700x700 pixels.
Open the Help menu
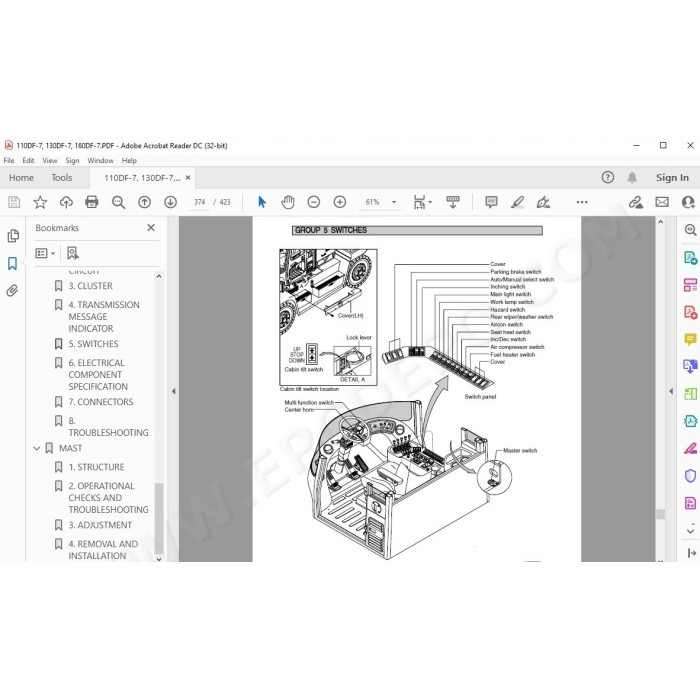pos(129,160)
